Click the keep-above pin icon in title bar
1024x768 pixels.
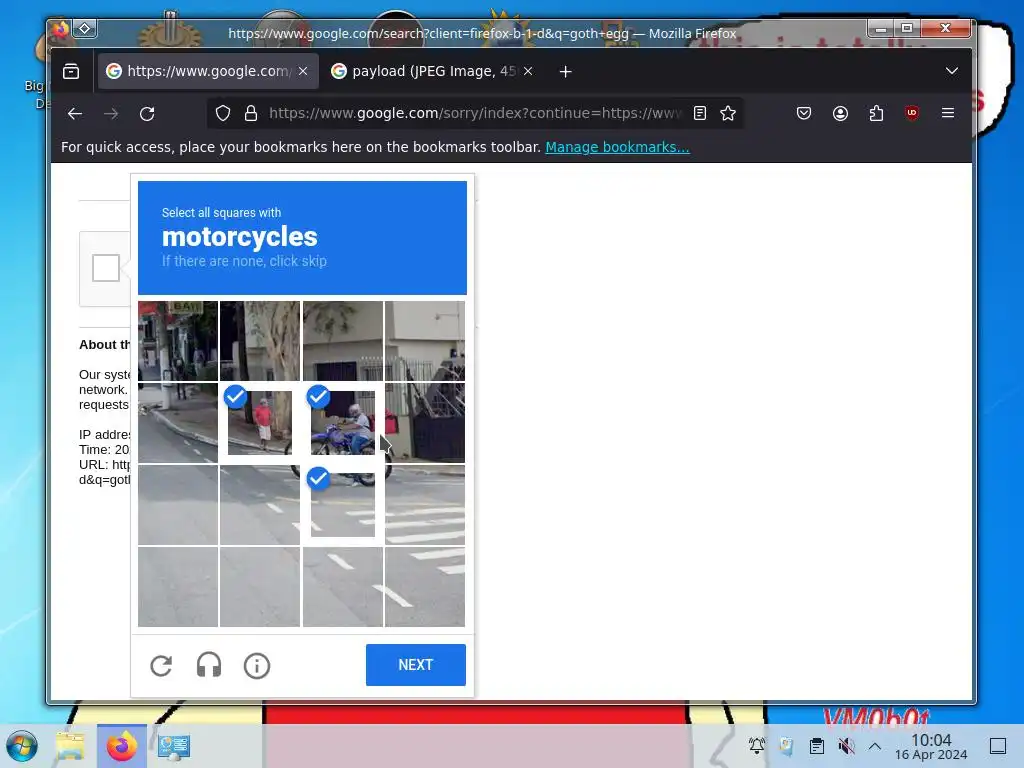click(x=85, y=29)
